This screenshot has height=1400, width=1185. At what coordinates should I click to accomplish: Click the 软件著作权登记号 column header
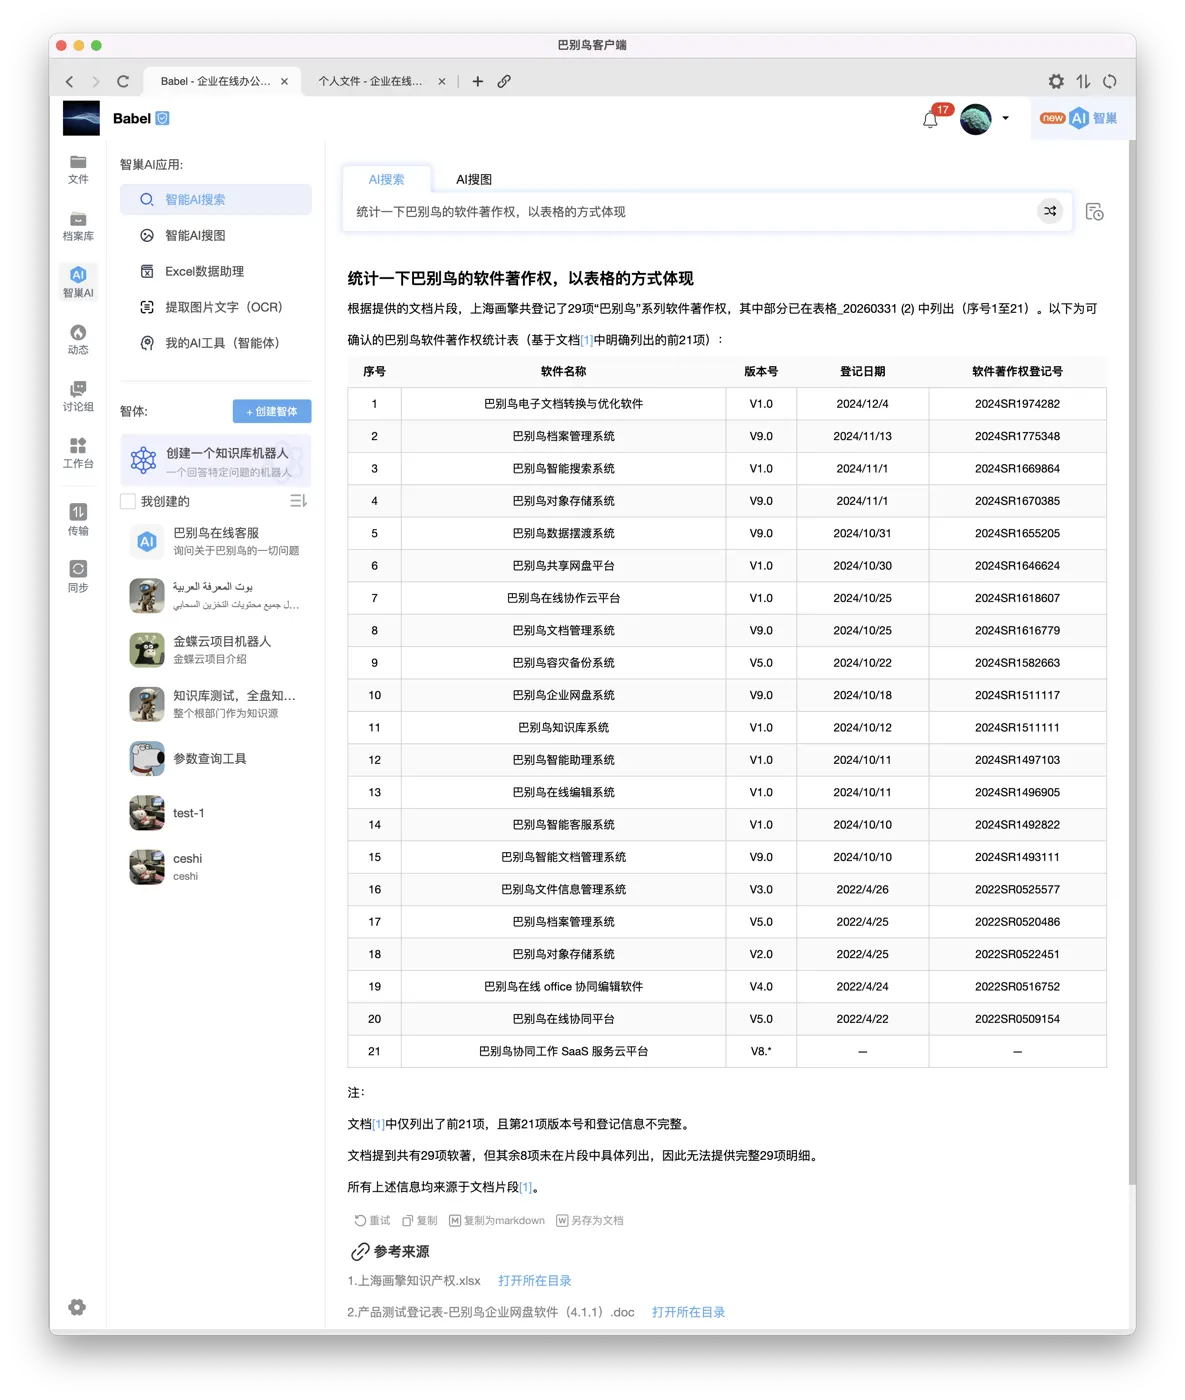(x=1017, y=371)
